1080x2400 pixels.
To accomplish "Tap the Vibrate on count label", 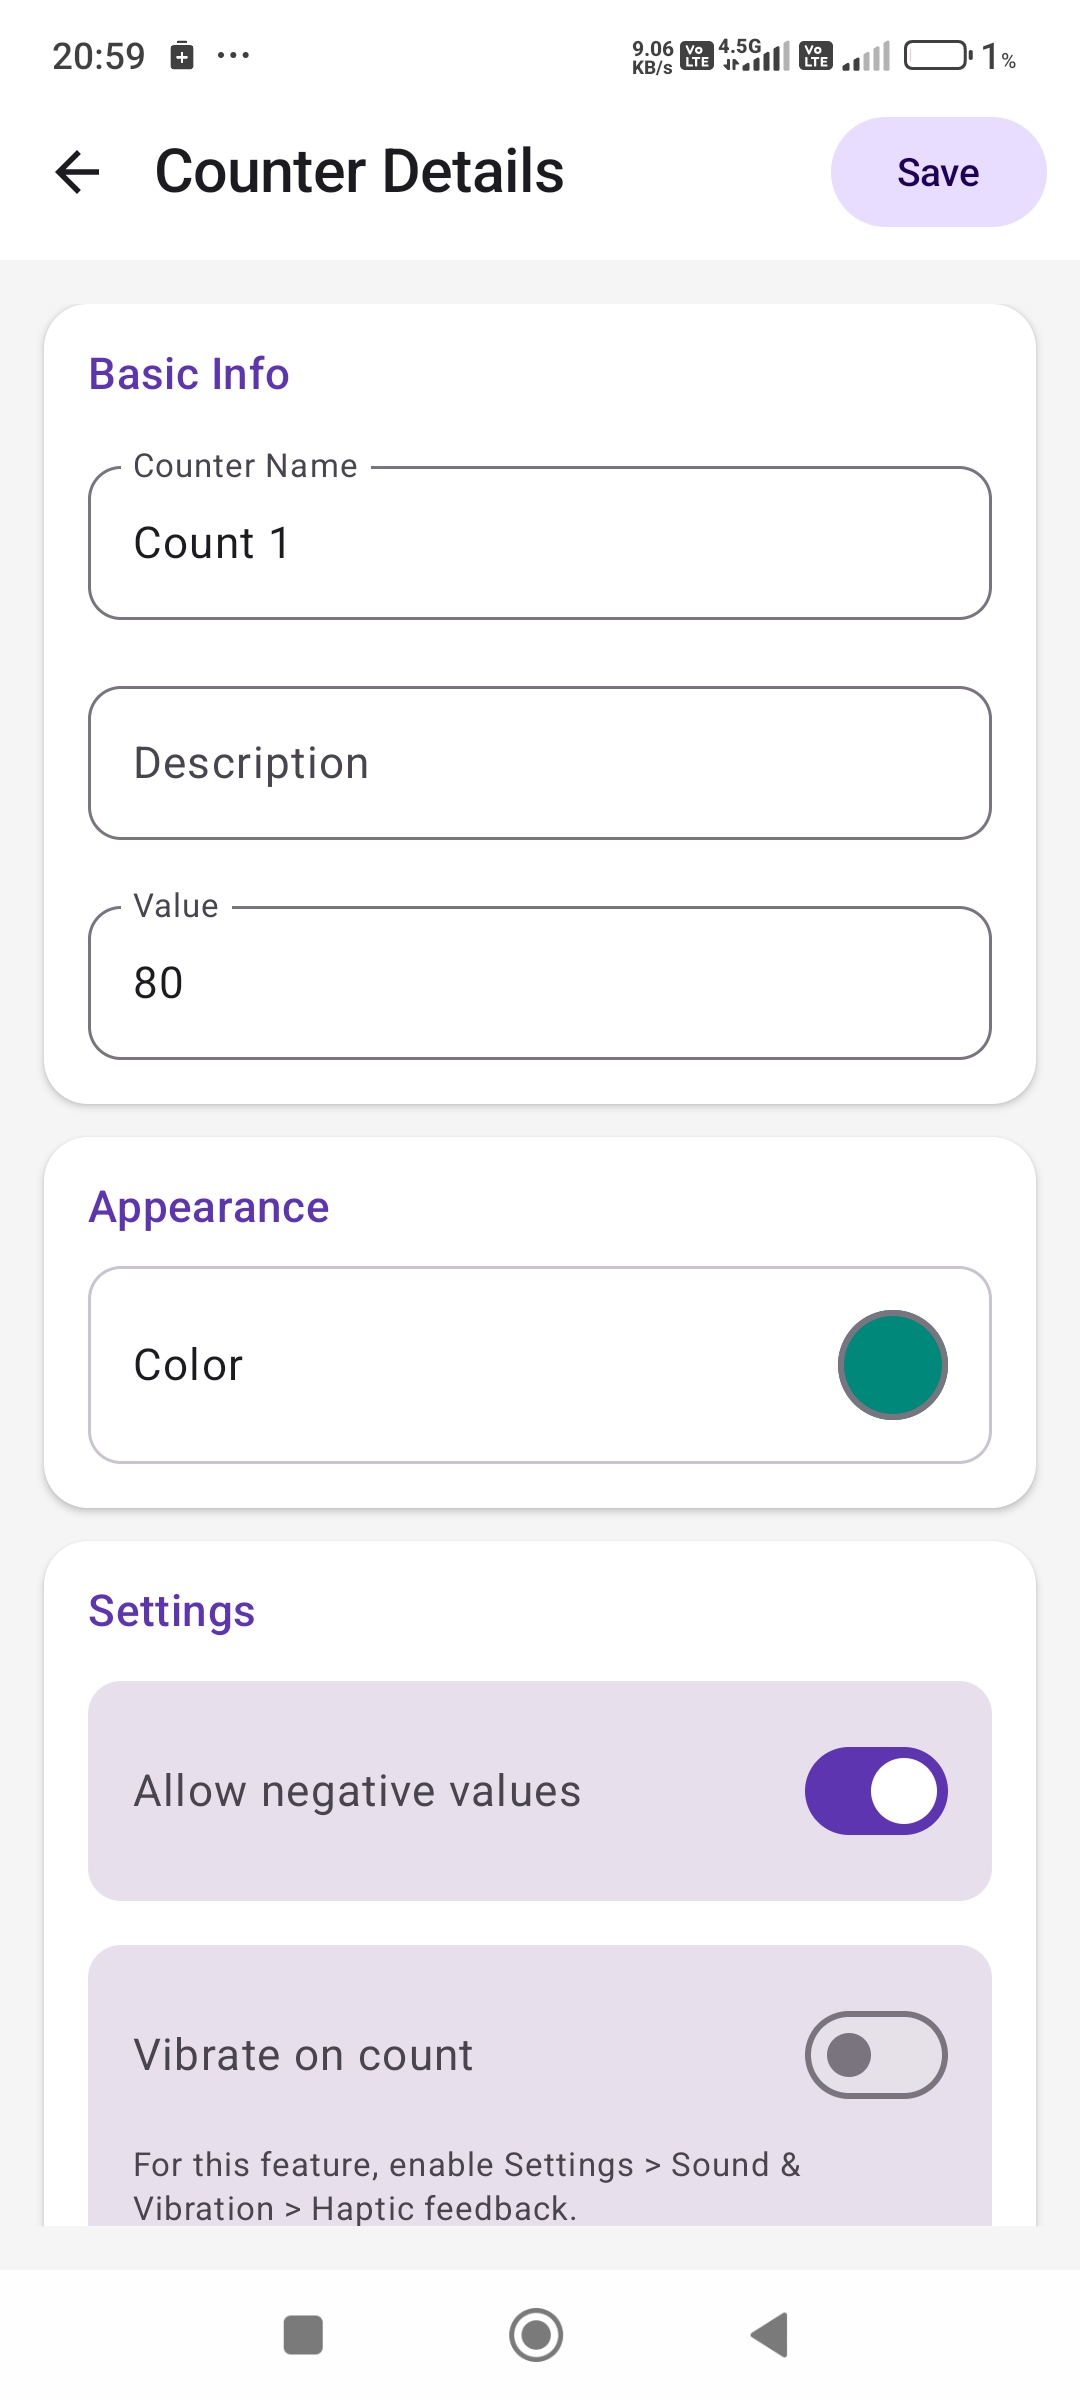I will [x=304, y=2055].
